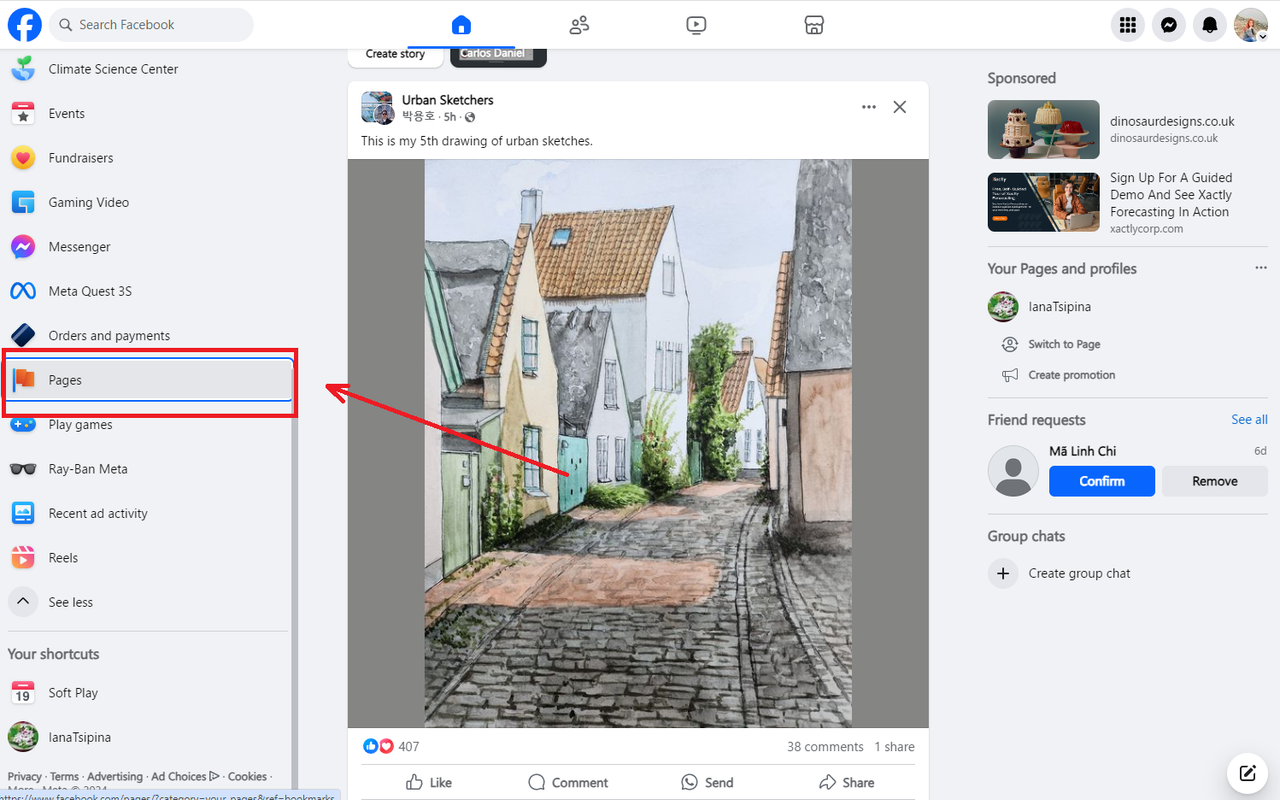Image resolution: width=1280 pixels, height=800 pixels.
Task: Remove Mã Linh Chi's friend request
Action: click(x=1215, y=481)
